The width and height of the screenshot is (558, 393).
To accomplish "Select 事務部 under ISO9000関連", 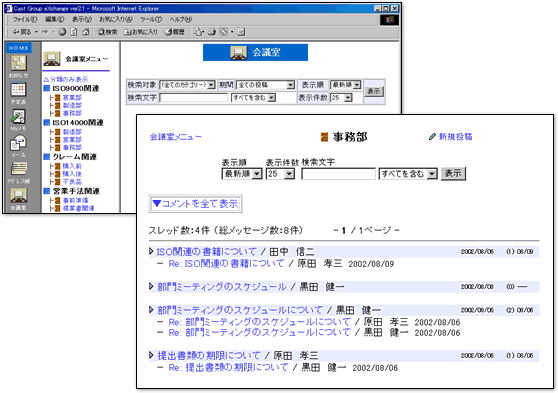I will pyautogui.click(x=72, y=113).
